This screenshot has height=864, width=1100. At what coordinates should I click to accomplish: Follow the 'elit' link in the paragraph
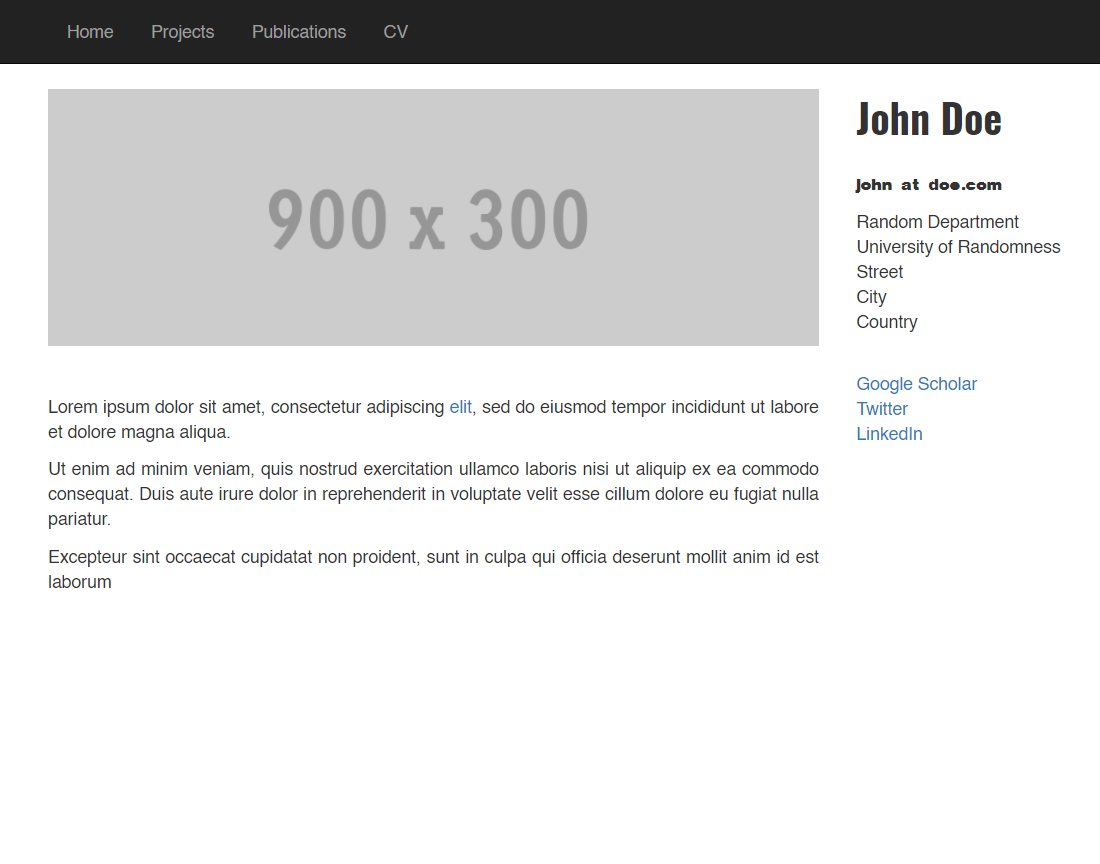460,407
